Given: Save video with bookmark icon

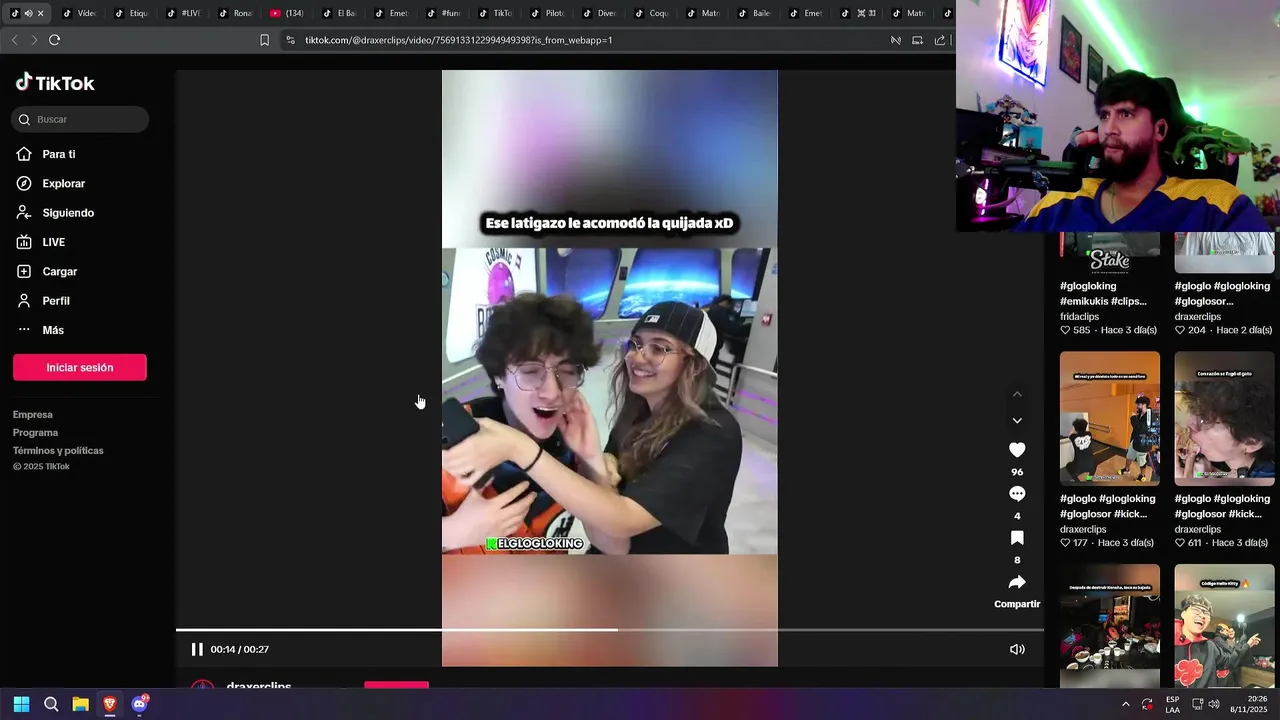Looking at the screenshot, I should (1017, 538).
